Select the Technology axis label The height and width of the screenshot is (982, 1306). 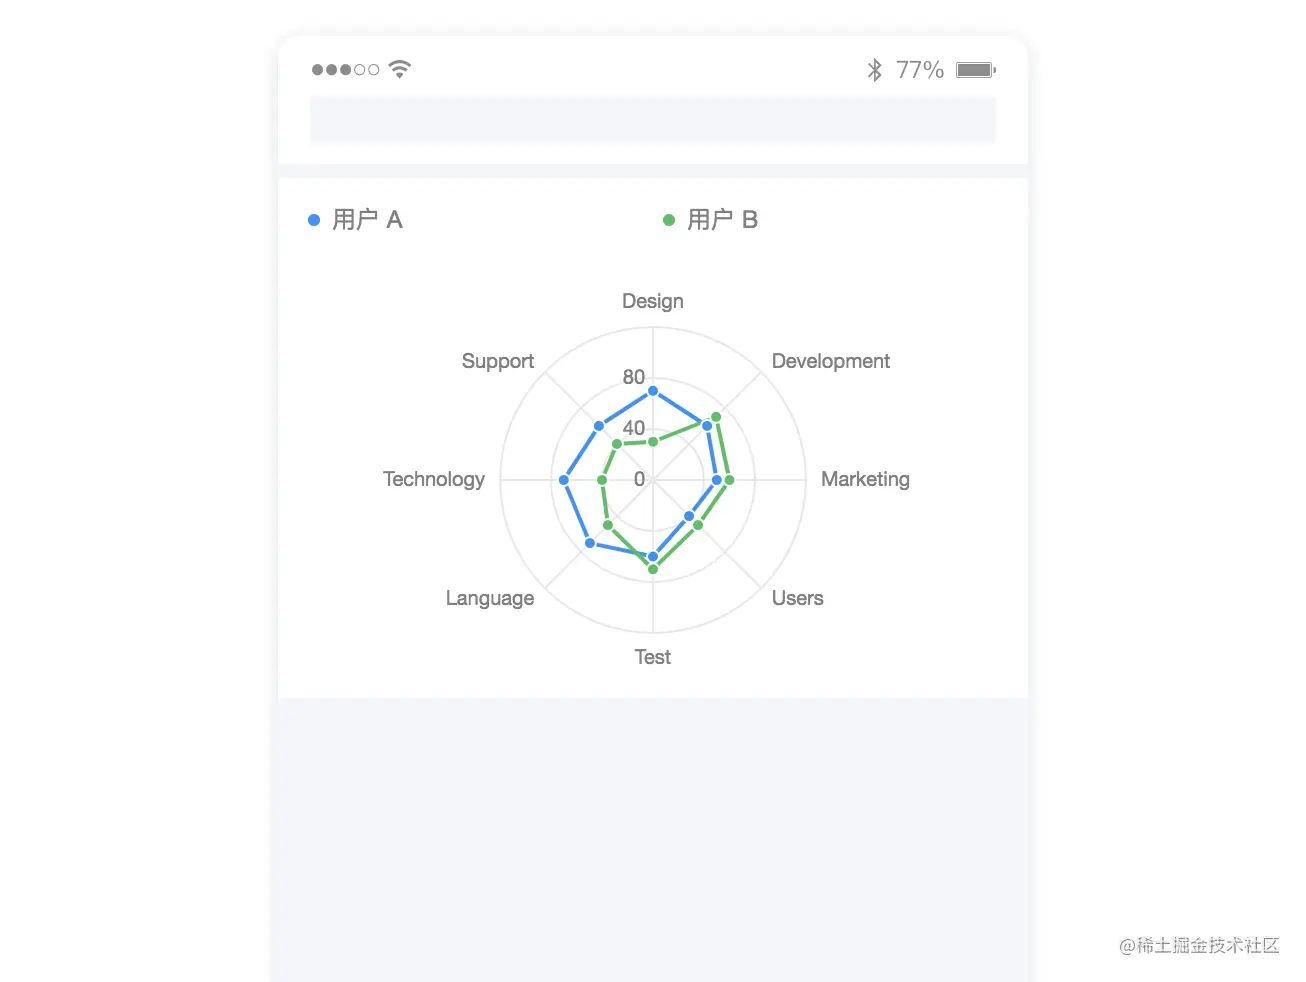(x=434, y=479)
